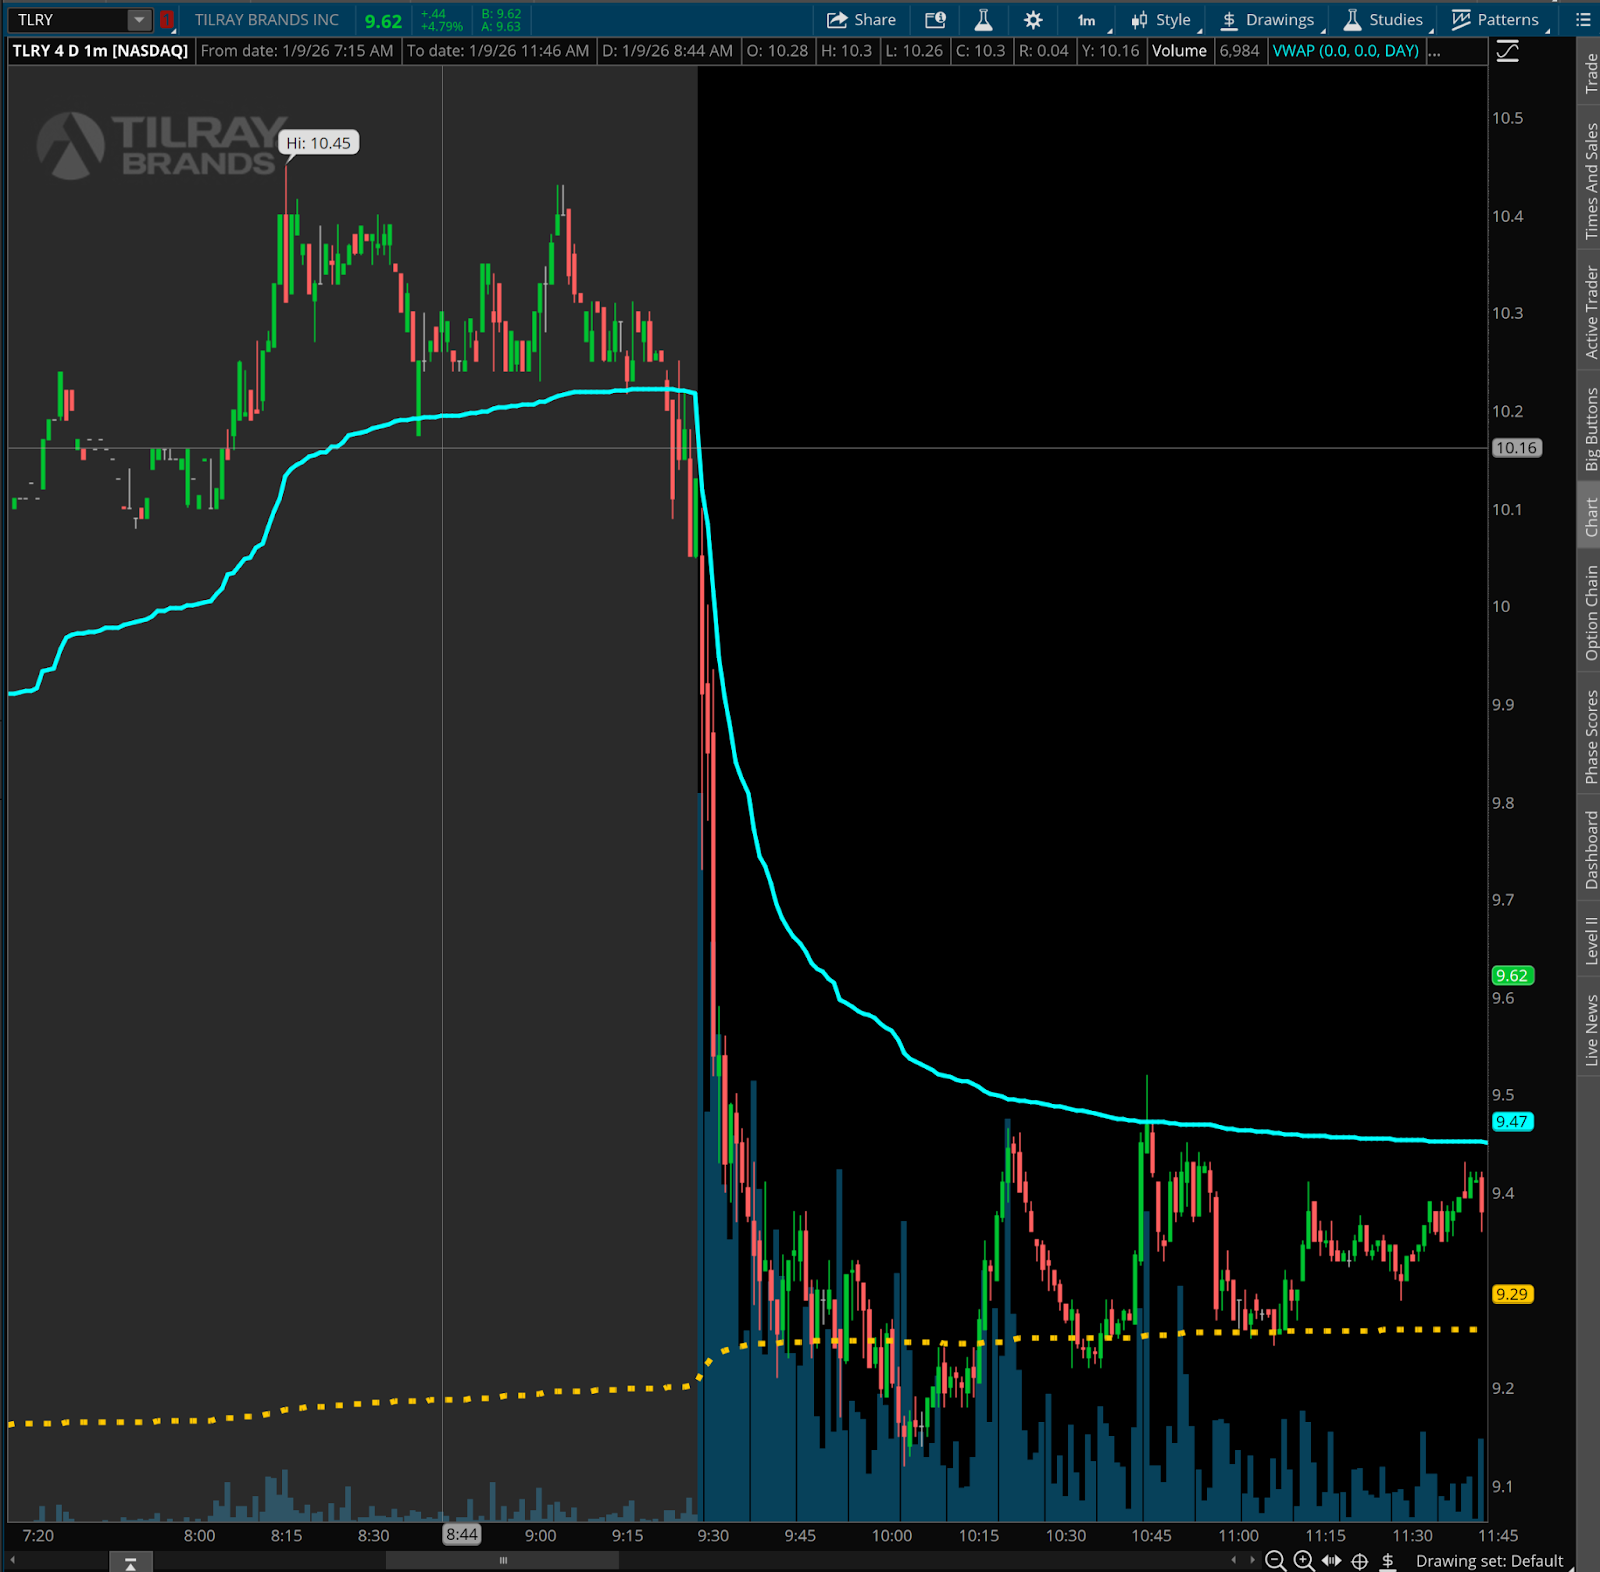This screenshot has width=1600, height=1572.
Task: Open the hamburger list menu icon
Action: 1583,20
